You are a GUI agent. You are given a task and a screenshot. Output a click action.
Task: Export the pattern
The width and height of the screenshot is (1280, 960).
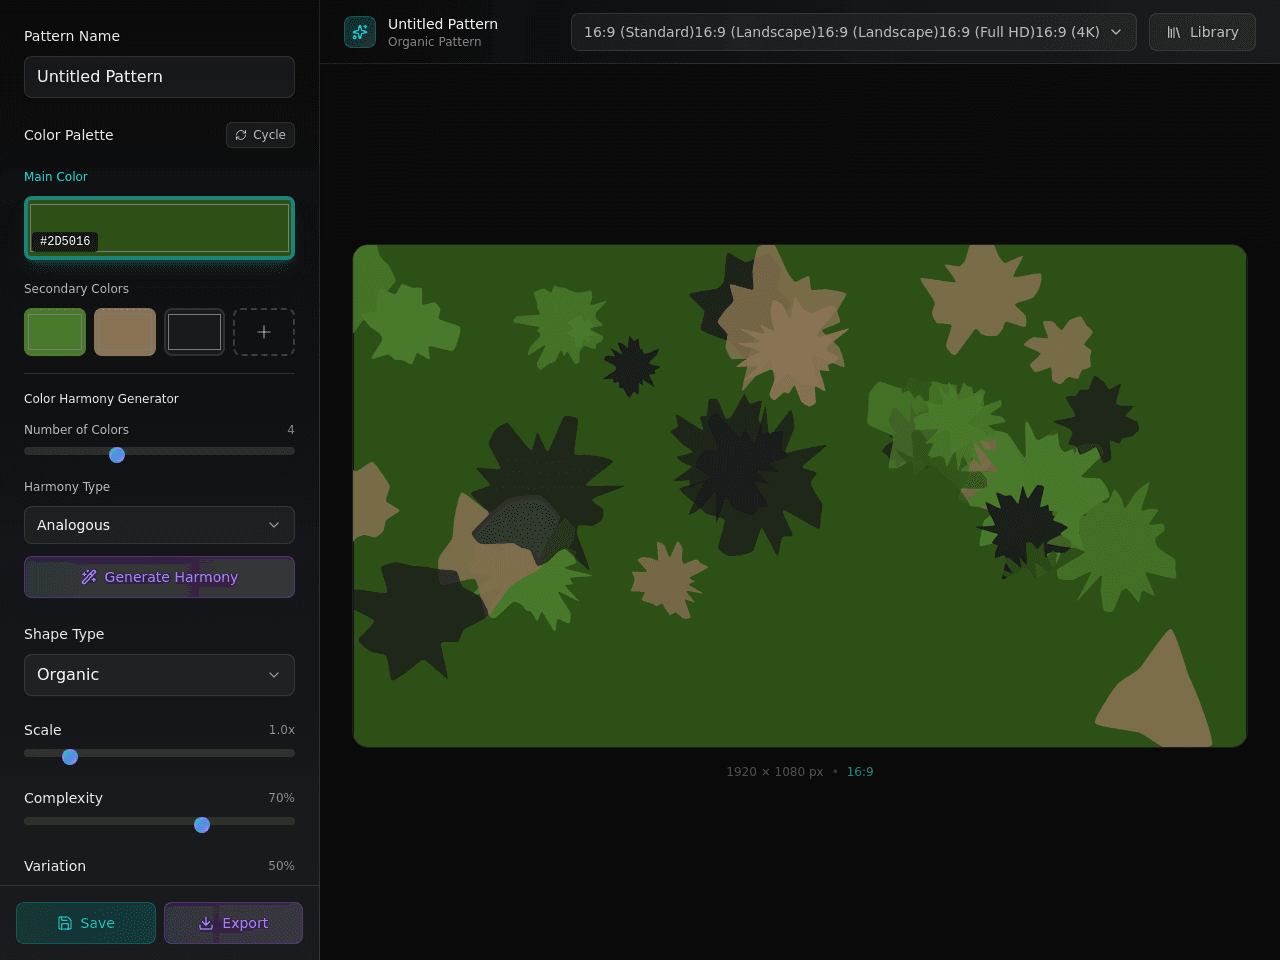pyautogui.click(x=233, y=923)
